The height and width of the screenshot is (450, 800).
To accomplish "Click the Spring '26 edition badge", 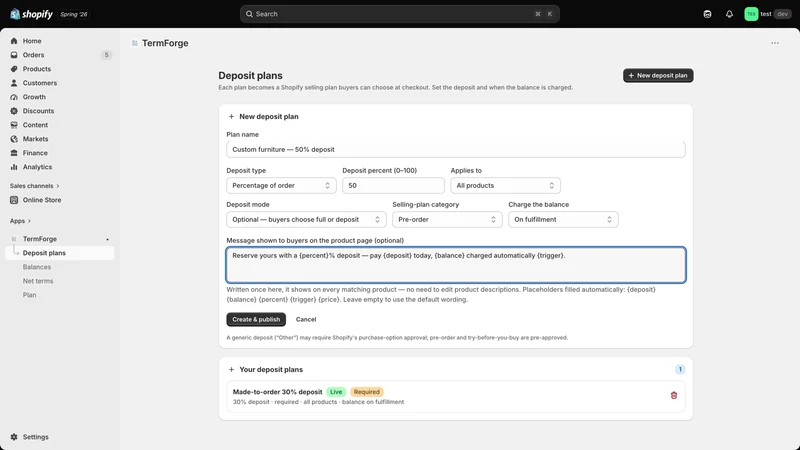I will tap(73, 14).
